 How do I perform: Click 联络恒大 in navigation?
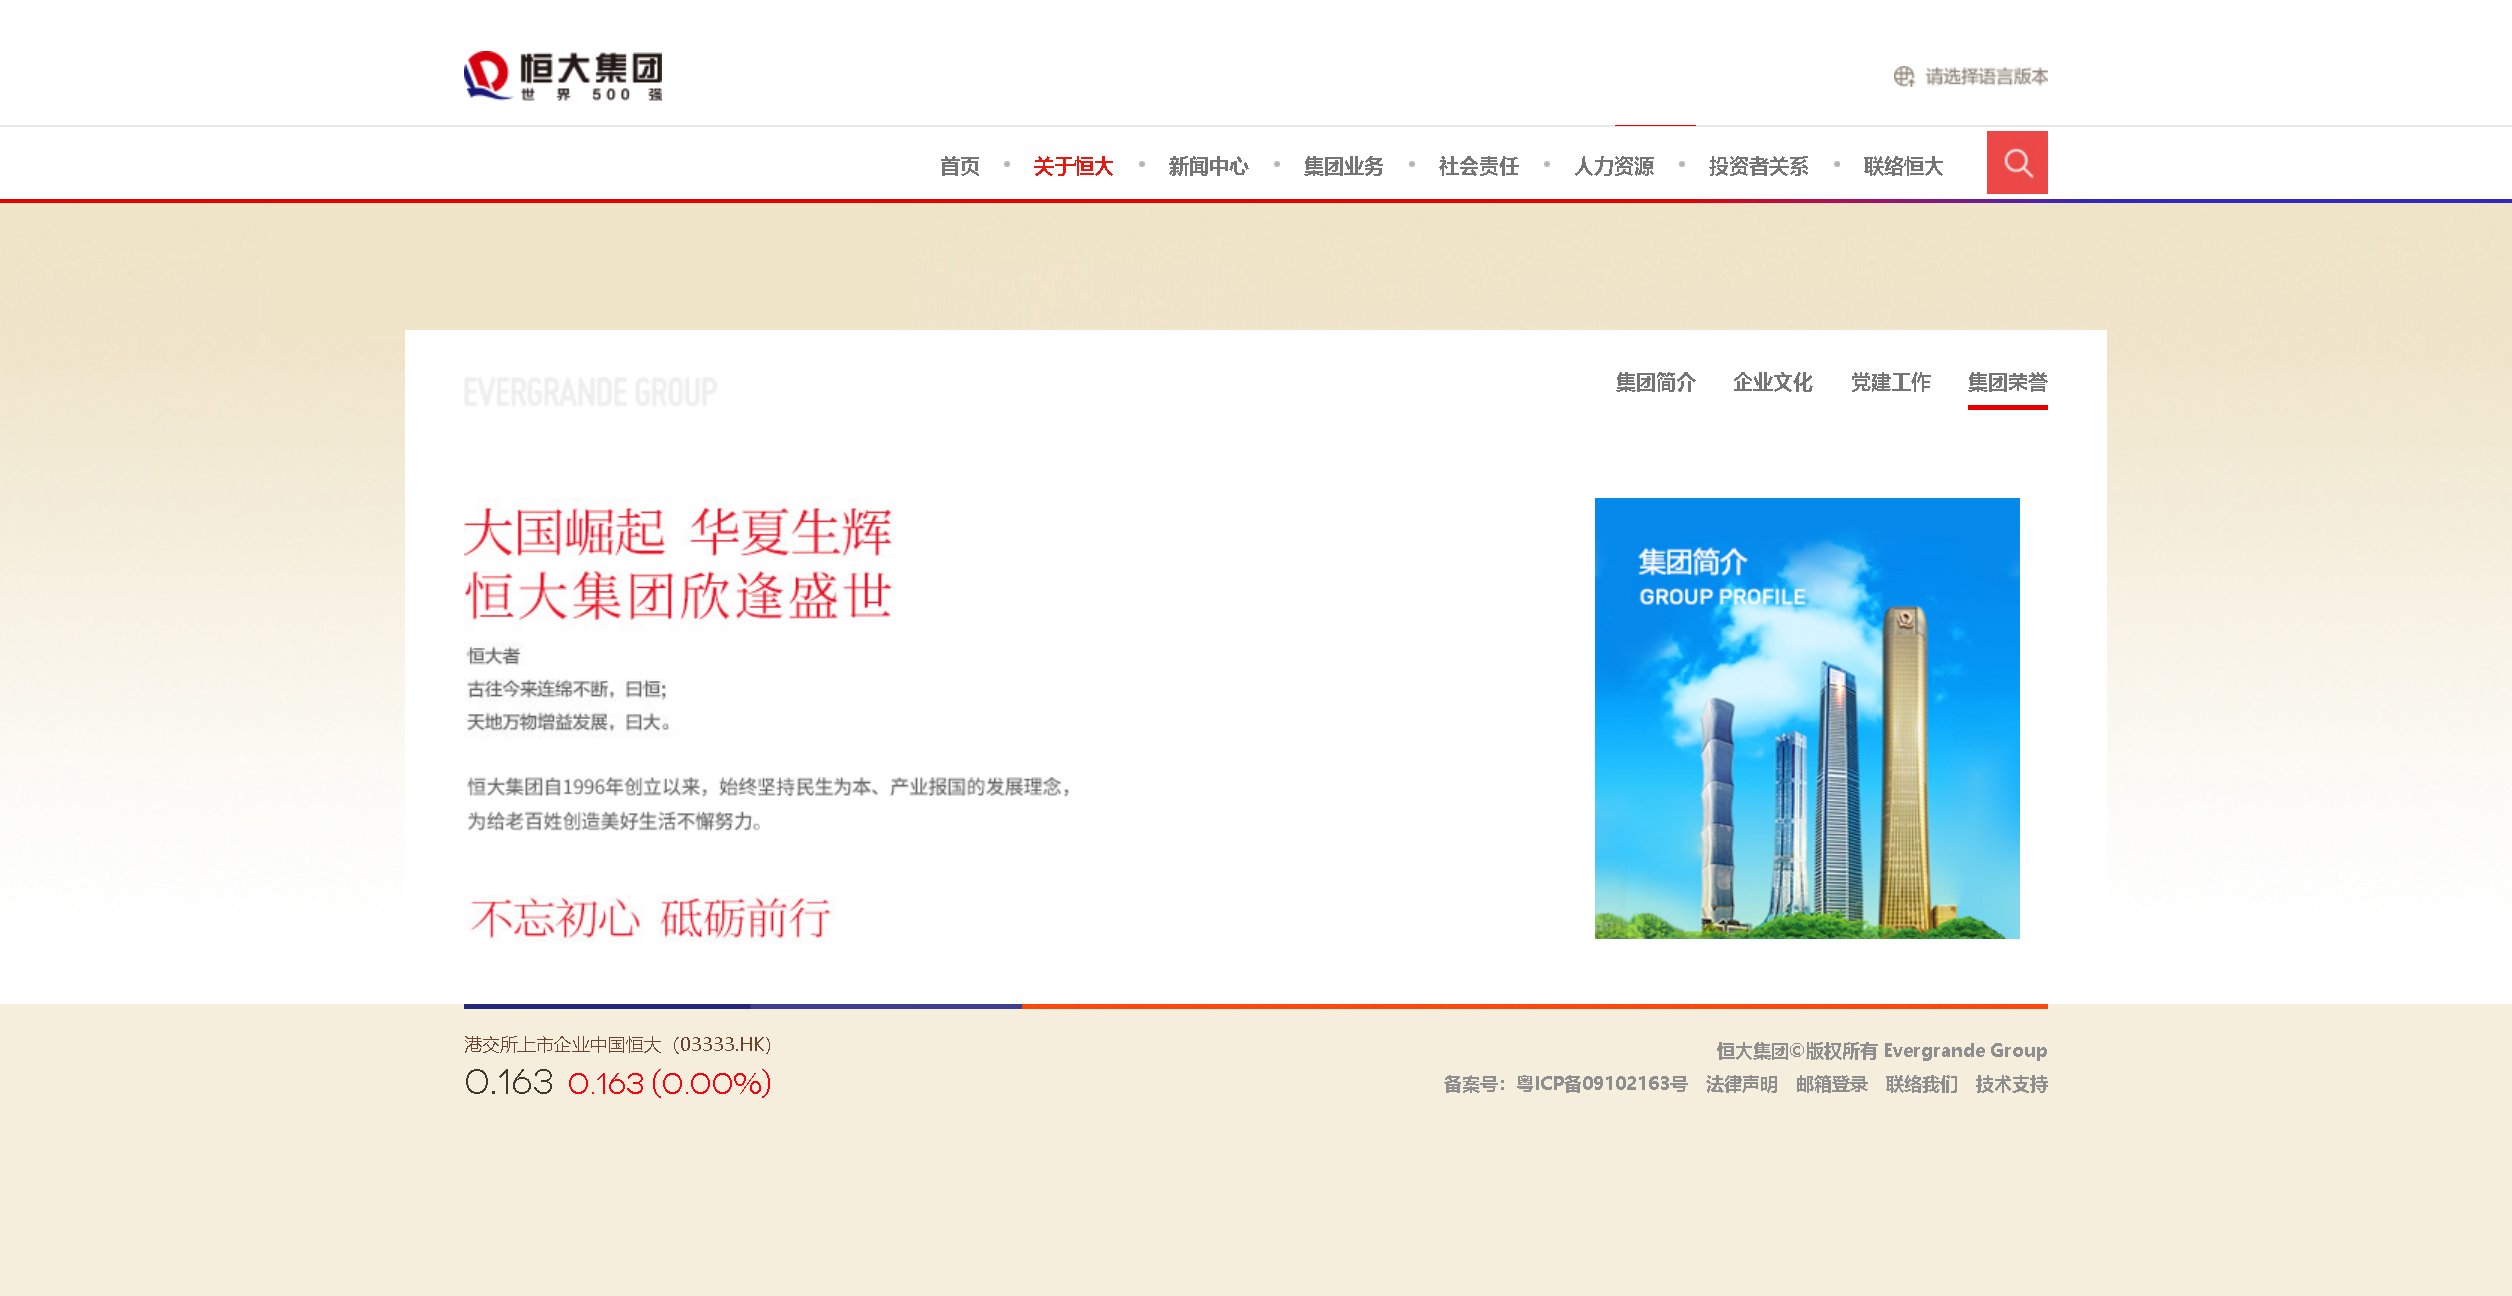(1903, 166)
